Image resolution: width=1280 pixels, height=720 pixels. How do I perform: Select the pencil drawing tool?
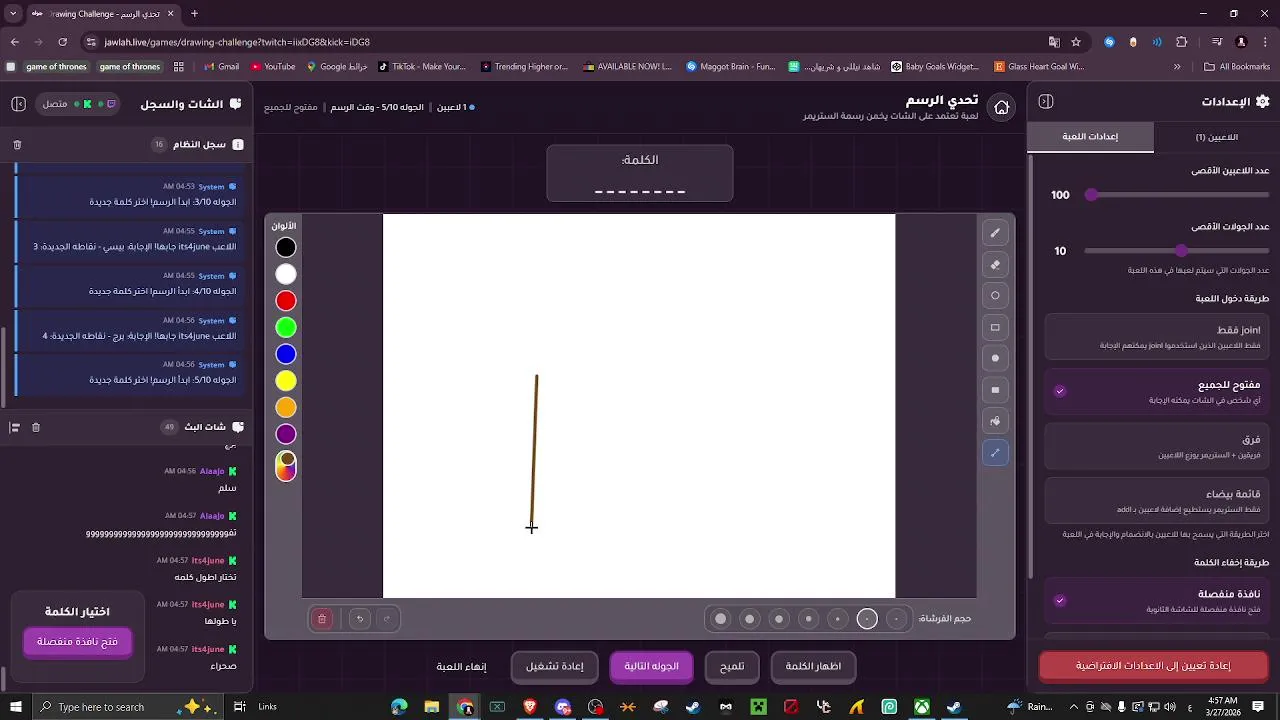click(x=995, y=233)
